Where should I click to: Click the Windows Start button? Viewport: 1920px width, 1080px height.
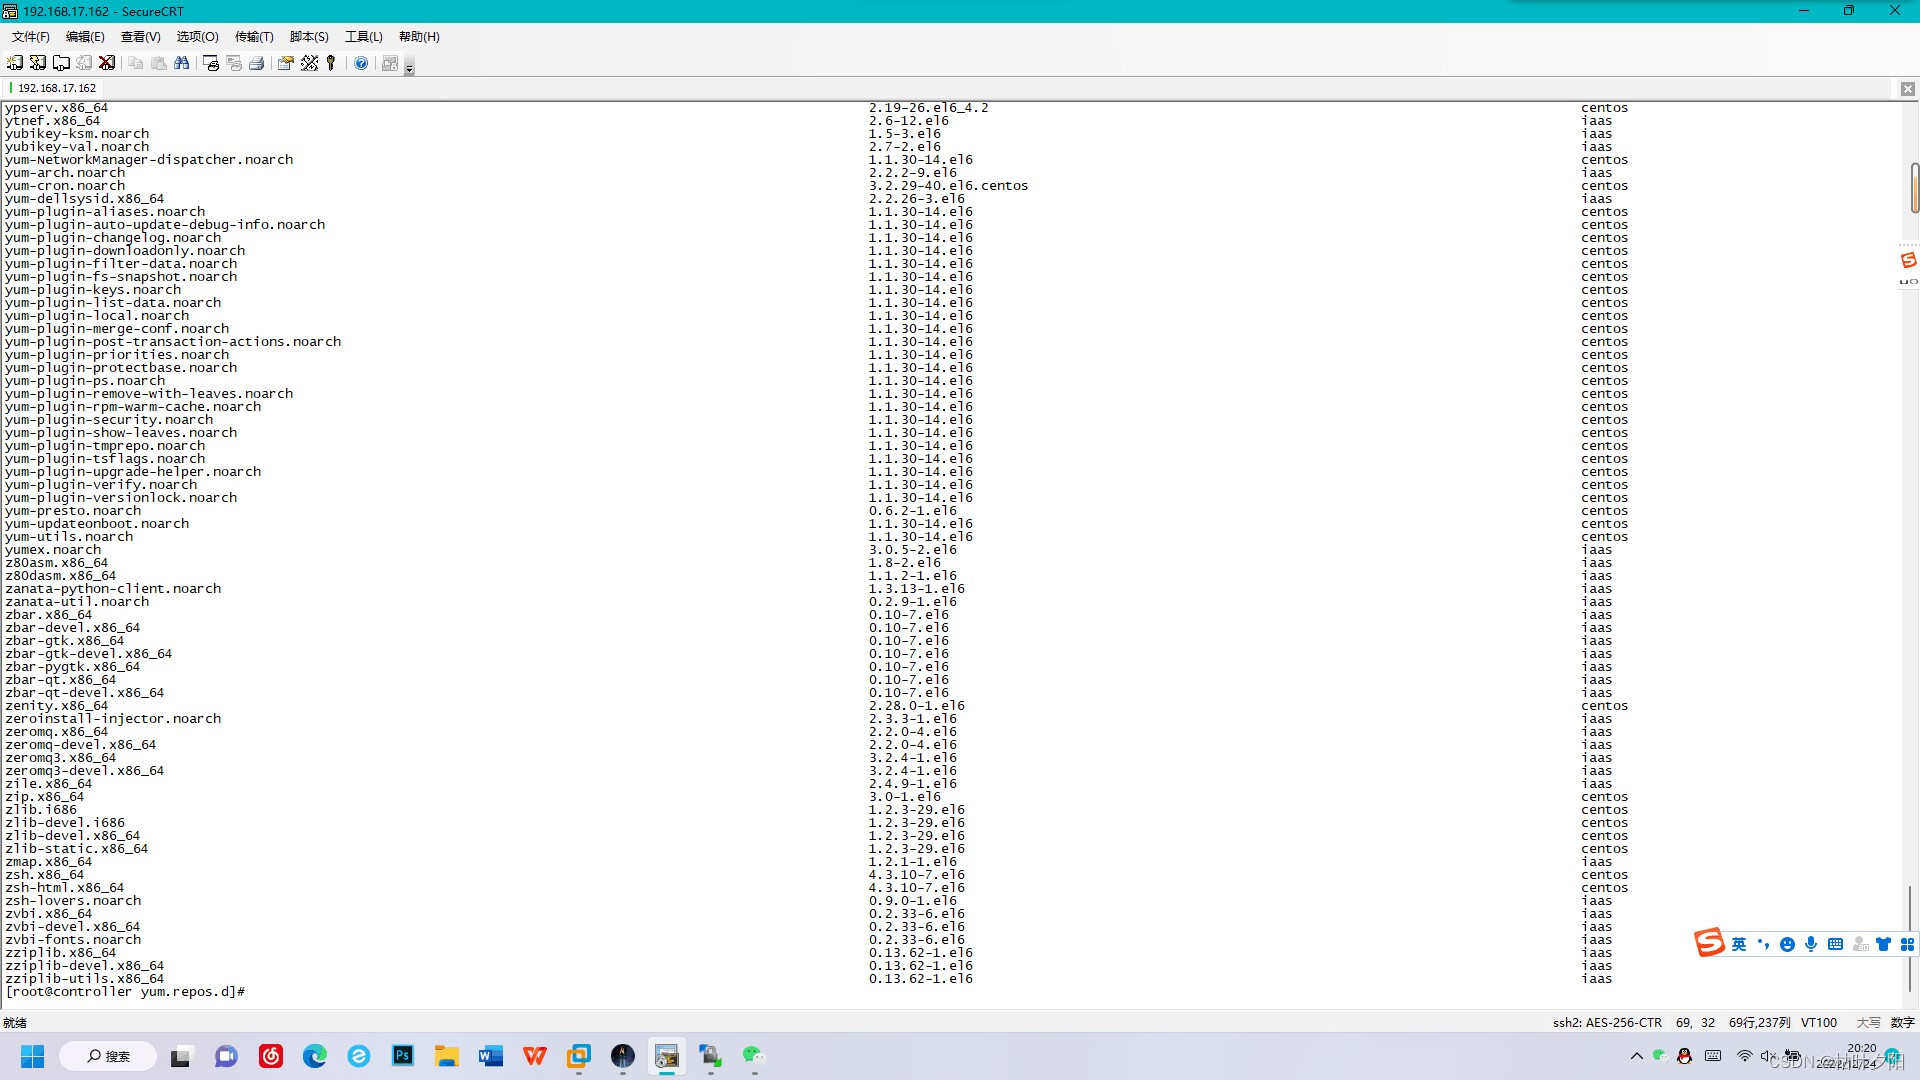32,1055
